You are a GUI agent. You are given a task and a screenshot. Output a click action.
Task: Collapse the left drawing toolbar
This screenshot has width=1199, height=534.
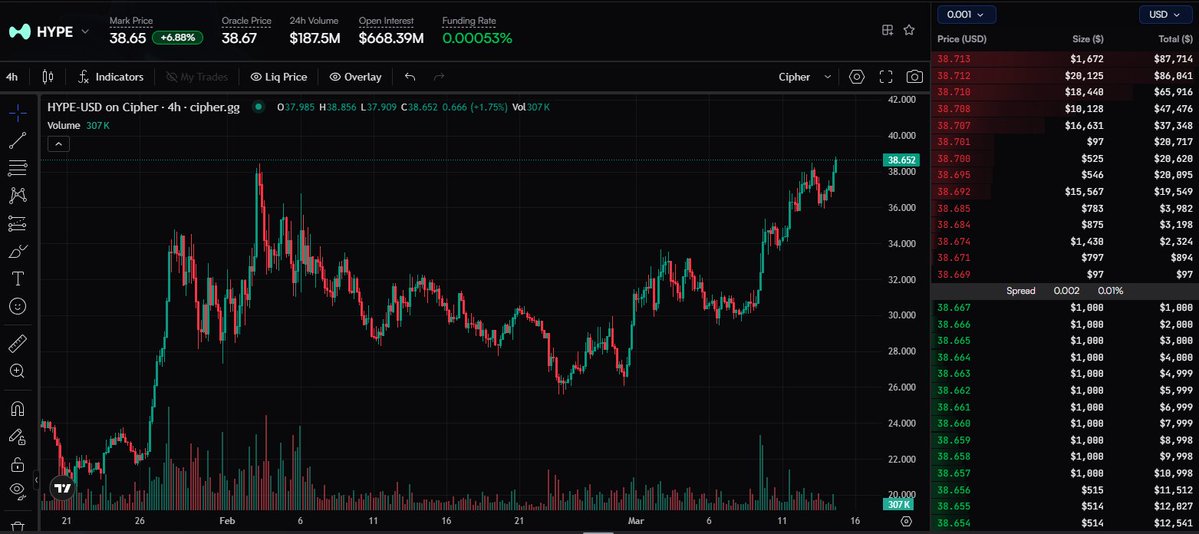(x=36, y=480)
